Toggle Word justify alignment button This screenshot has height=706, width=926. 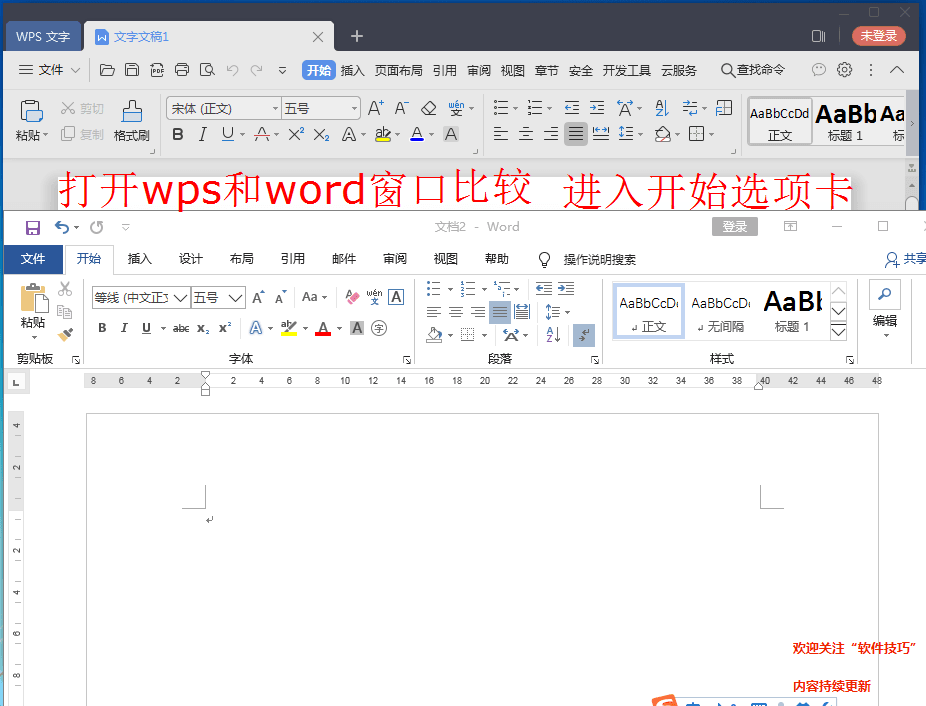click(500, 312)
